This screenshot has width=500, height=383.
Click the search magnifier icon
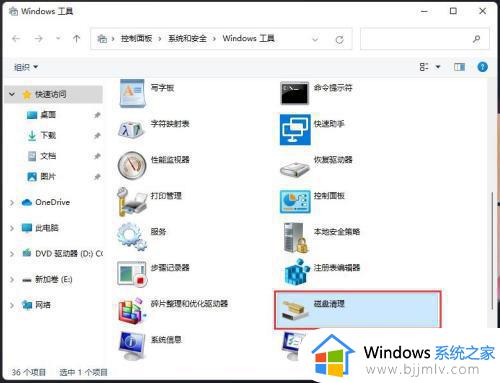pos(477,39)
